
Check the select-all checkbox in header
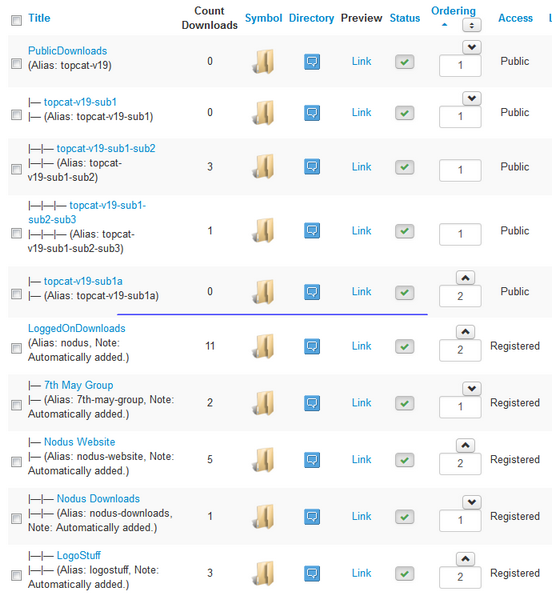click(x=16, y=20)
